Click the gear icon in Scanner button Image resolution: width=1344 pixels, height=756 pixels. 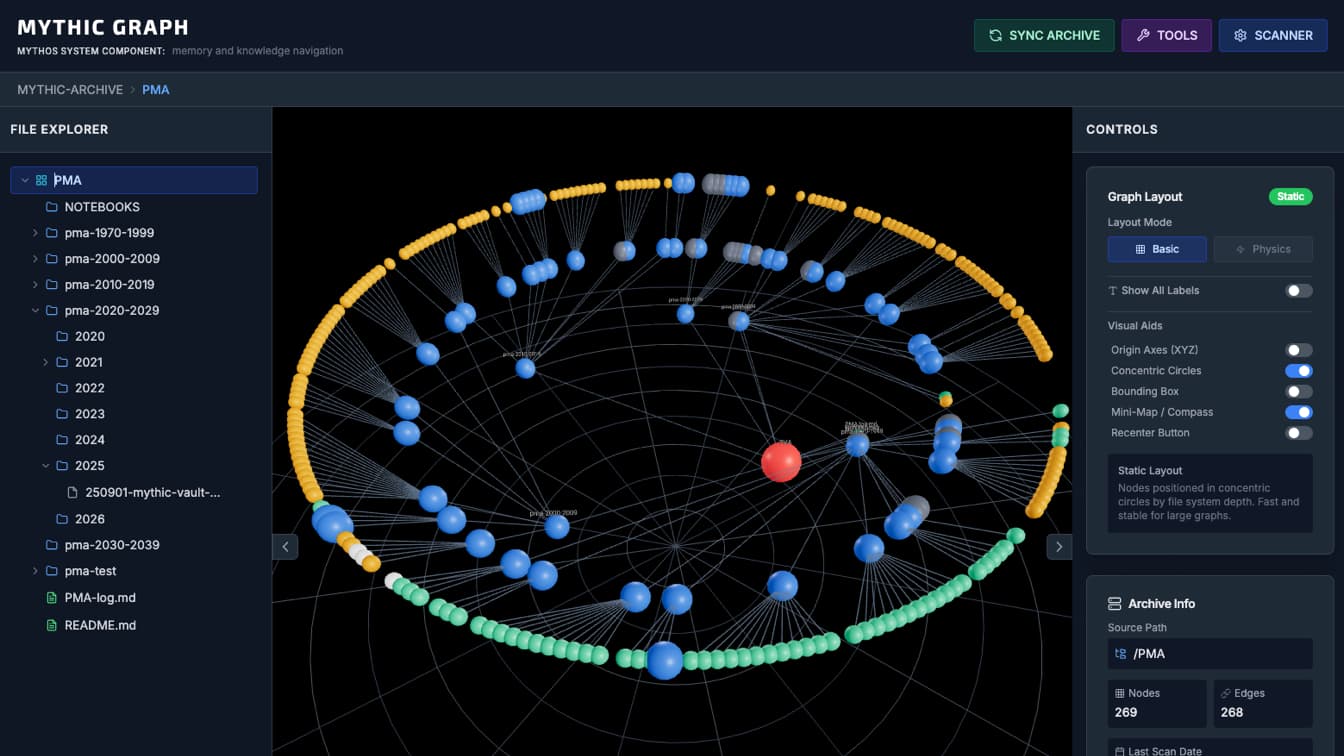1240,35
